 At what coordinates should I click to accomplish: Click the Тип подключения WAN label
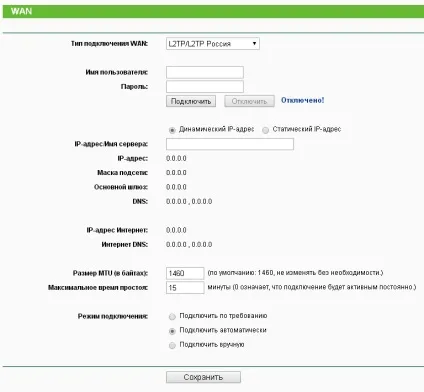pos(109,44)
